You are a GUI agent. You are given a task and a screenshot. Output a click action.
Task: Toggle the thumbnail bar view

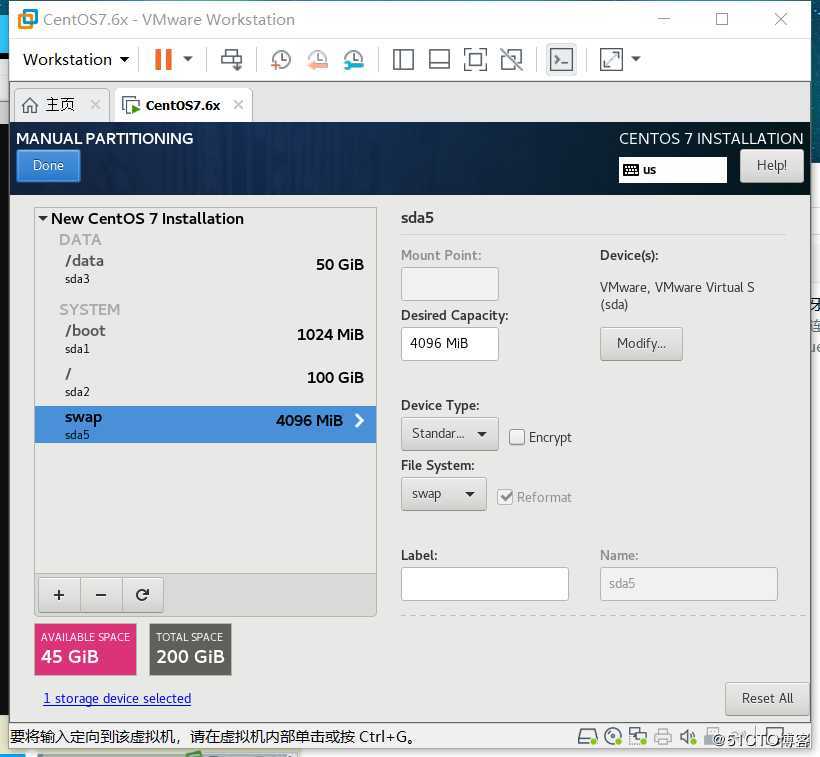pyautogui.click(x=439, y=59)
